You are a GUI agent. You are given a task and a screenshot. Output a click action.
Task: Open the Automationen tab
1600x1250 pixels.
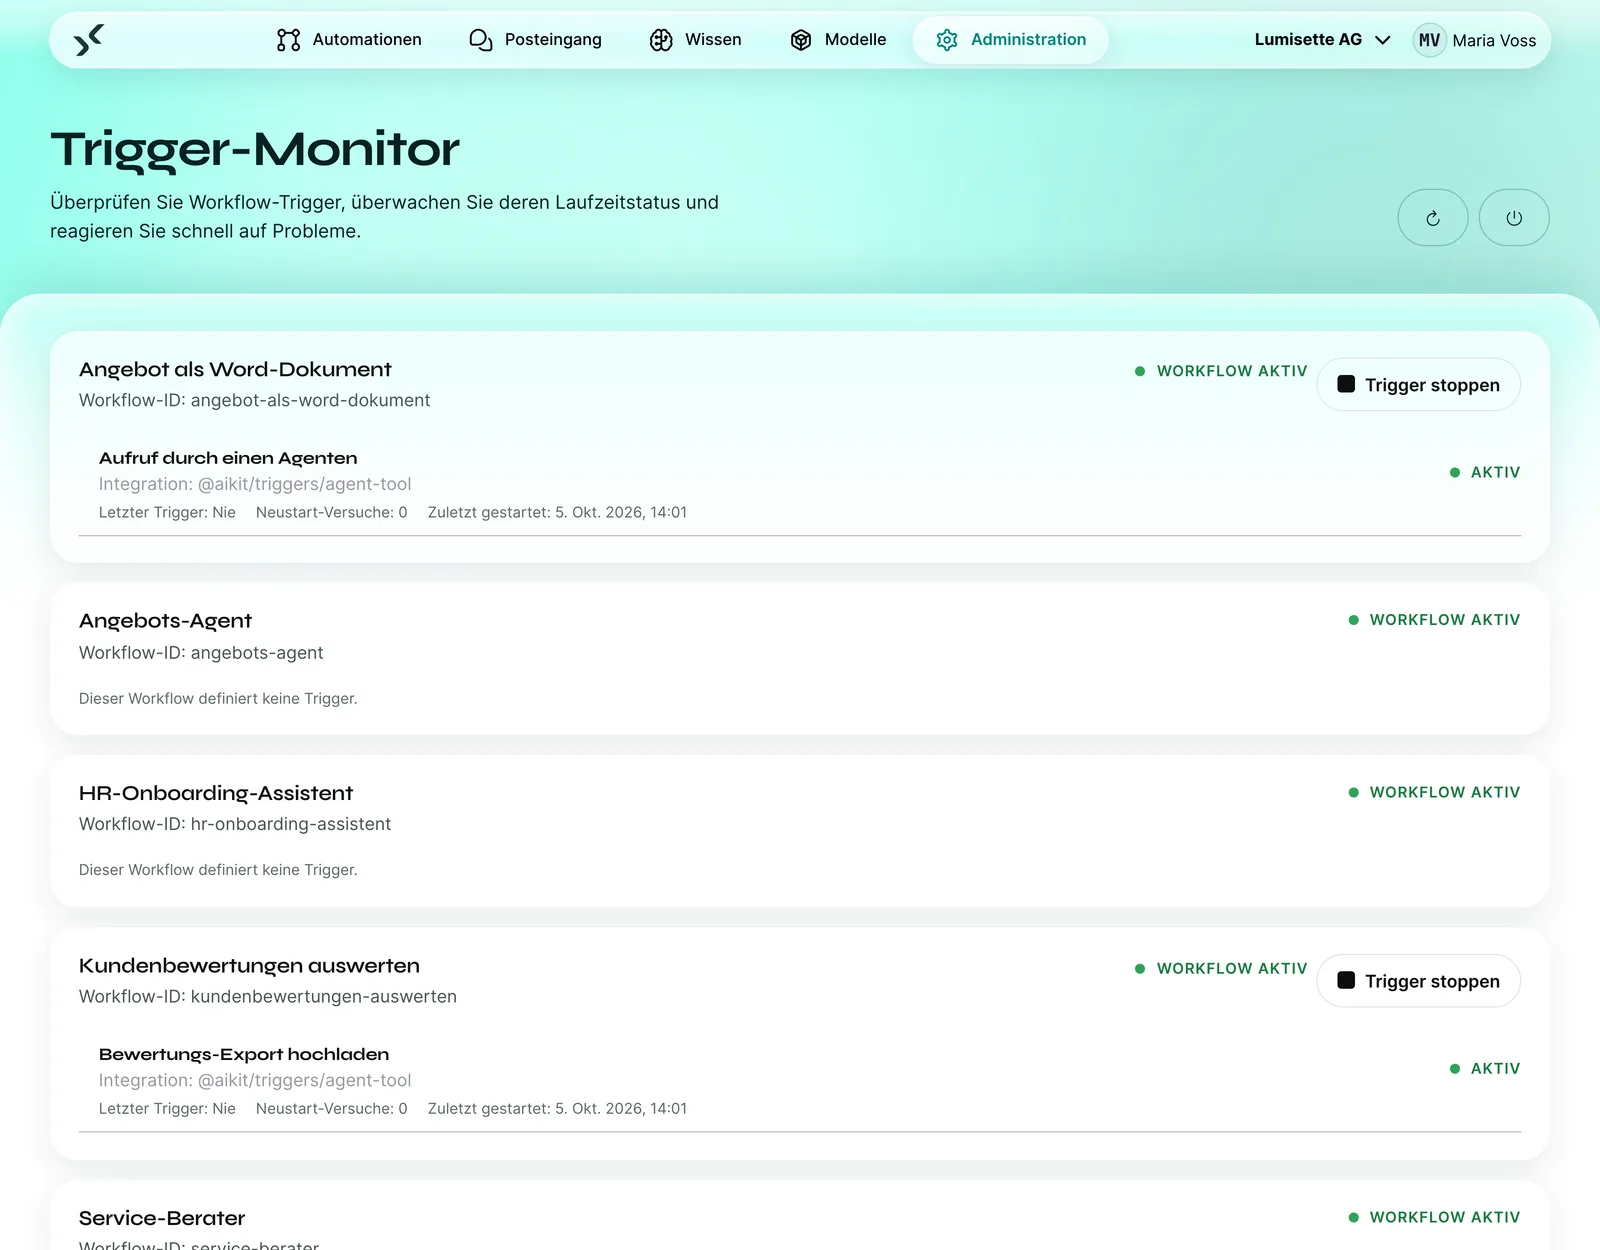[349, 40]
